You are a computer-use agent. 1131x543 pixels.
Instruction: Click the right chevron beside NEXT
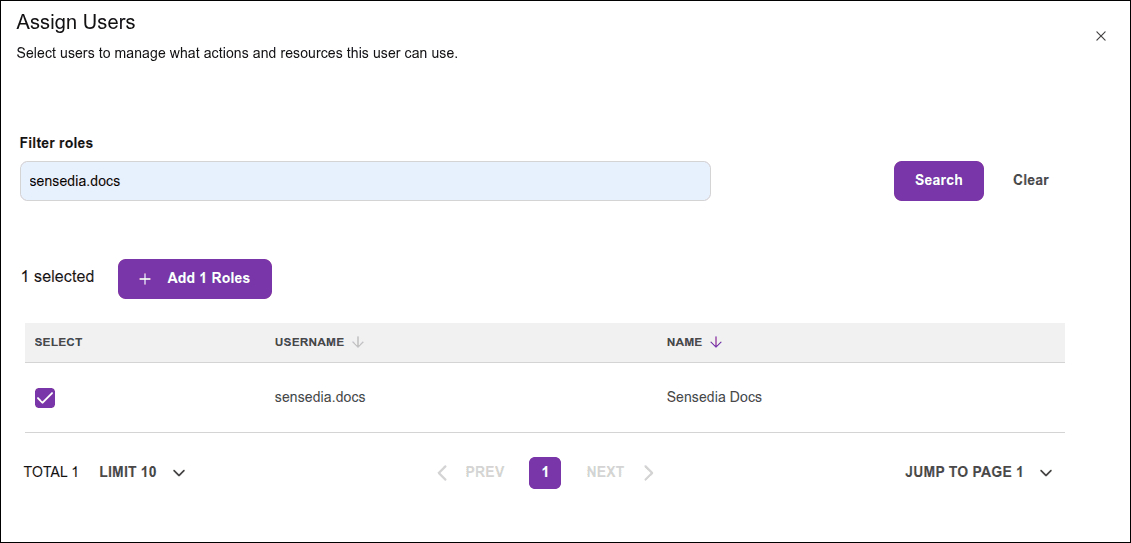point(649,473)
